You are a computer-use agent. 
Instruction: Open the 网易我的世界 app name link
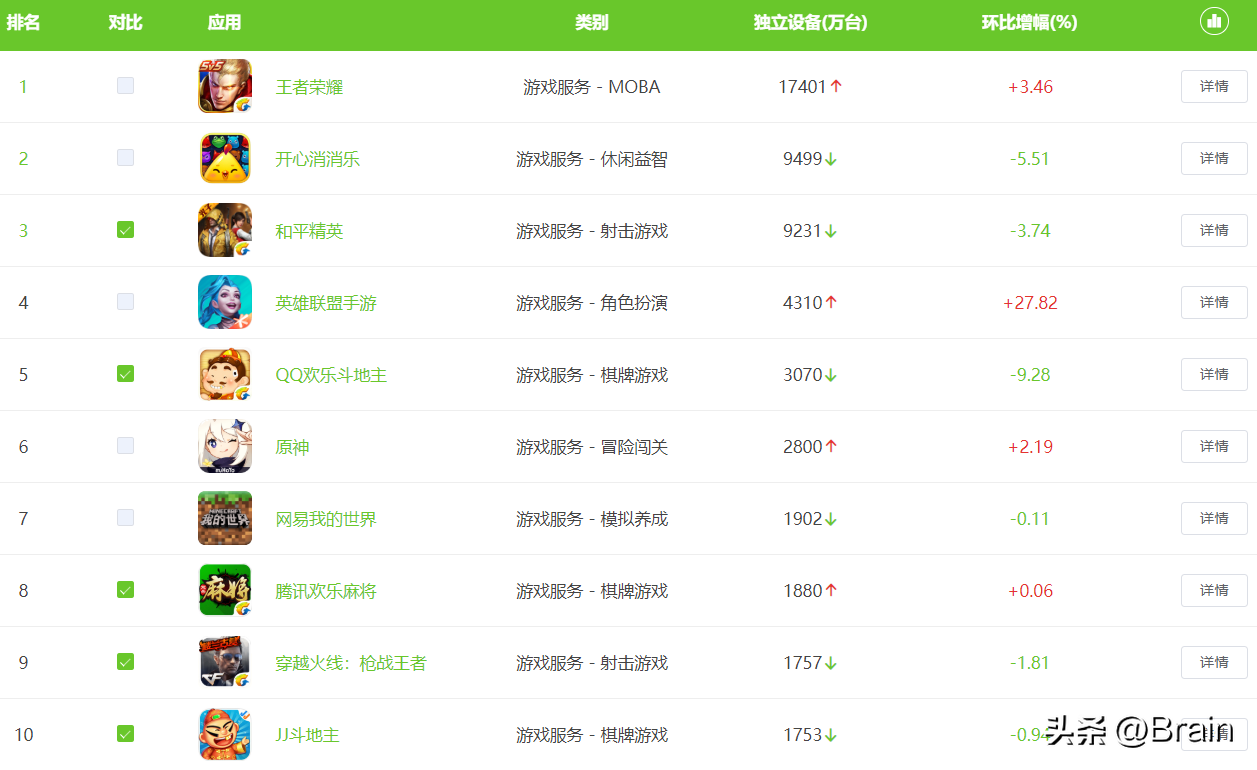326,519
